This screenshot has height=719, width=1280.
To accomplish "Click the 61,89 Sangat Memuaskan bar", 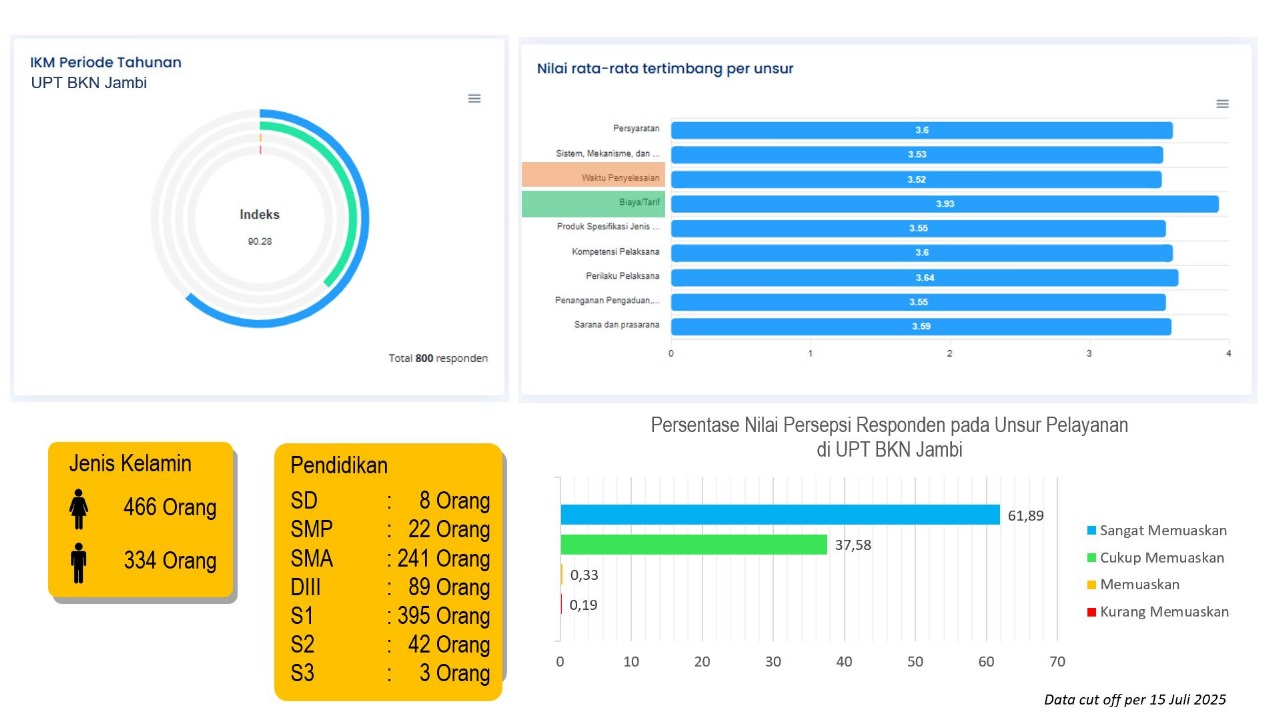I will pyautogui.click(x=779, y=515).
